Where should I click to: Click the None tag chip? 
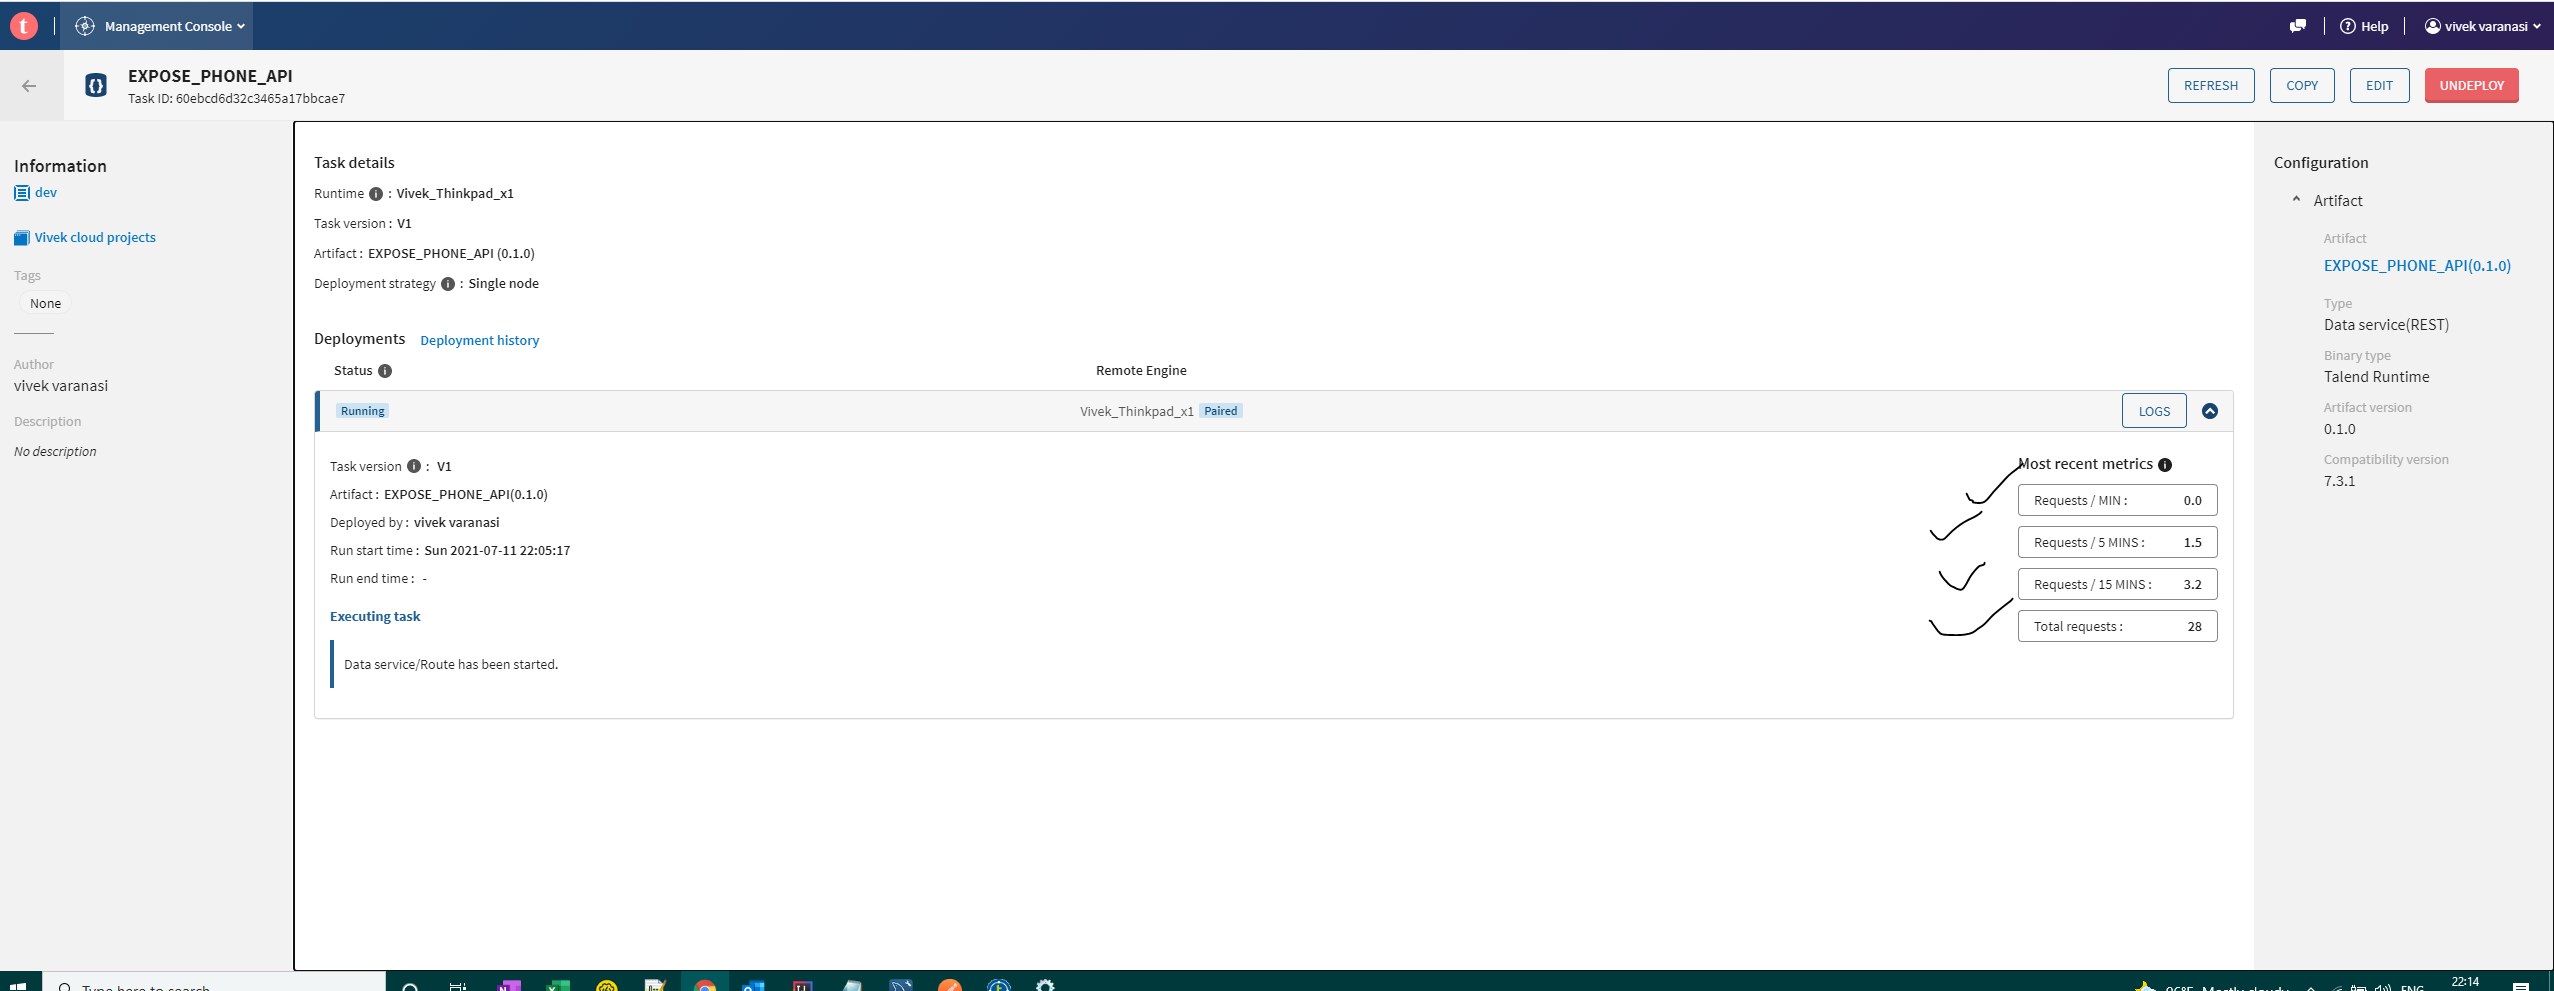tap(45, 304)
